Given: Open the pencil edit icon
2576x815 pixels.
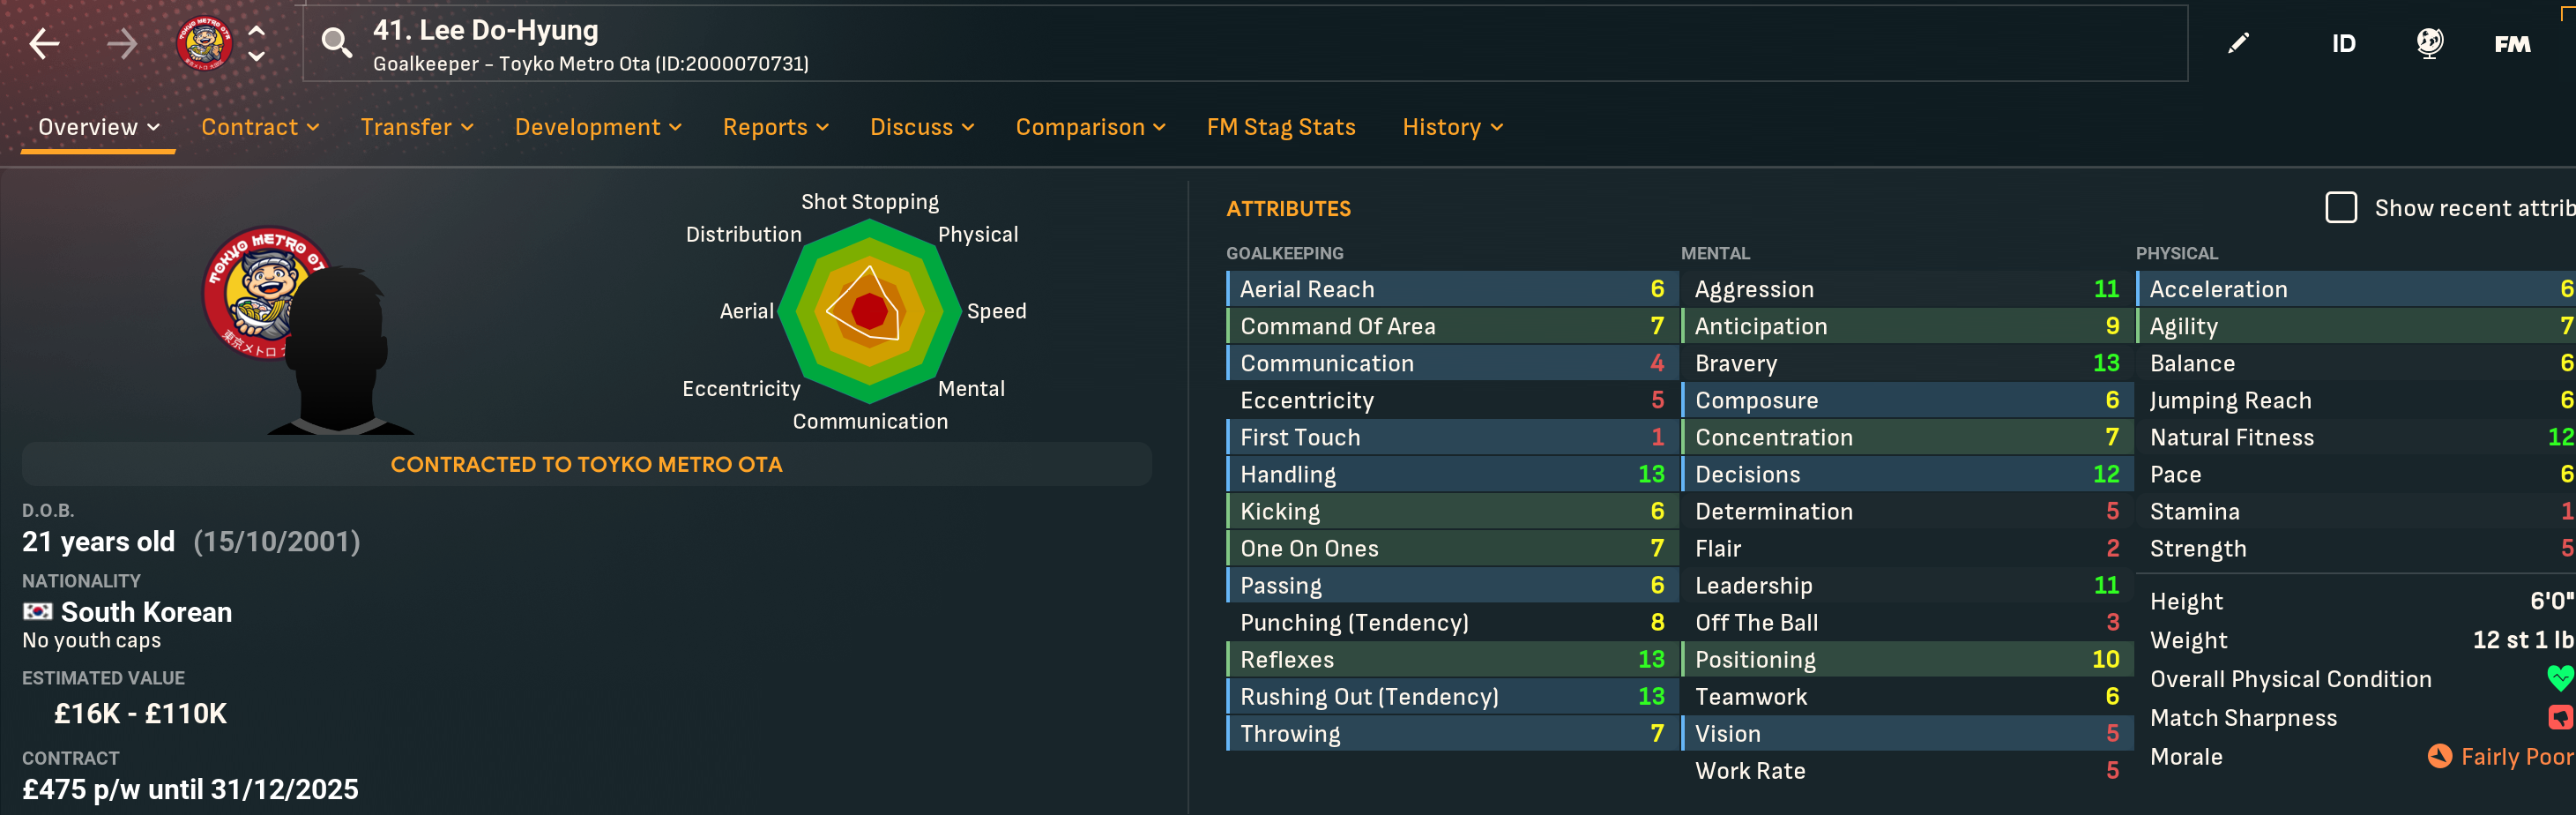Looking at the screenshot, I should [2239, 43].
